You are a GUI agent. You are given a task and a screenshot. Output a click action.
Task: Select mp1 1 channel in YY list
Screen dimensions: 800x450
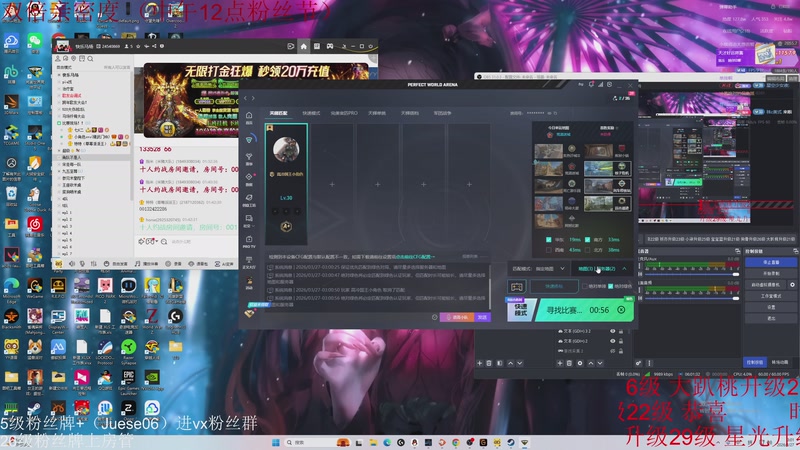(x=67, y=212)
